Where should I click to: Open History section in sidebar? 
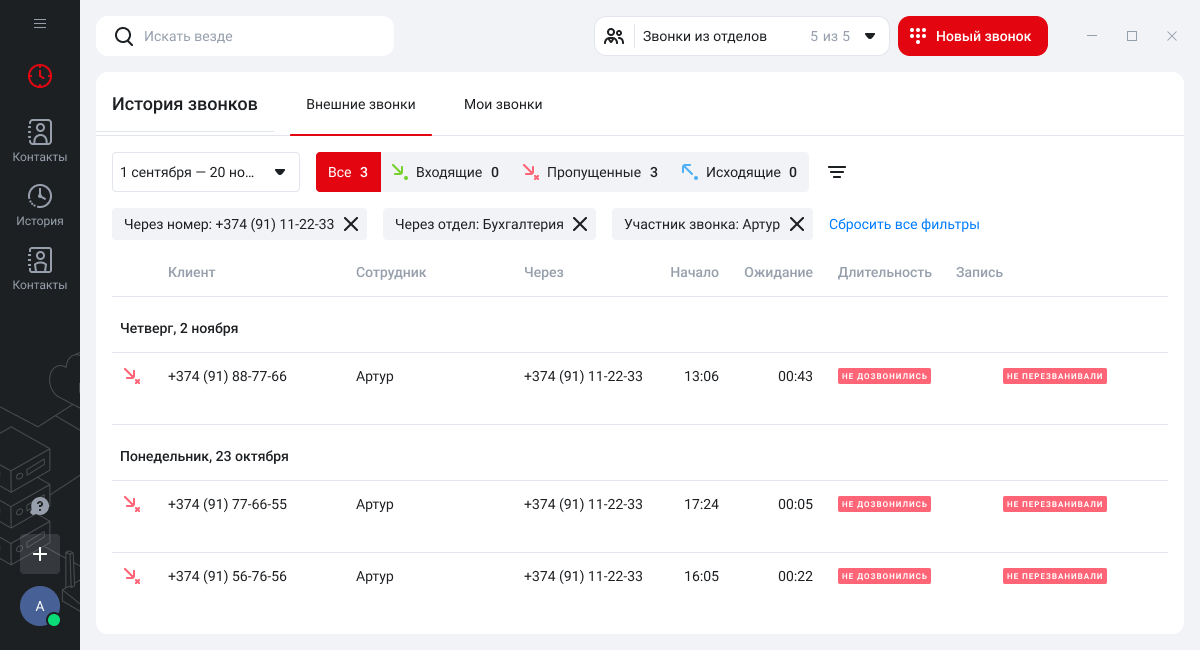pos(40,206)
